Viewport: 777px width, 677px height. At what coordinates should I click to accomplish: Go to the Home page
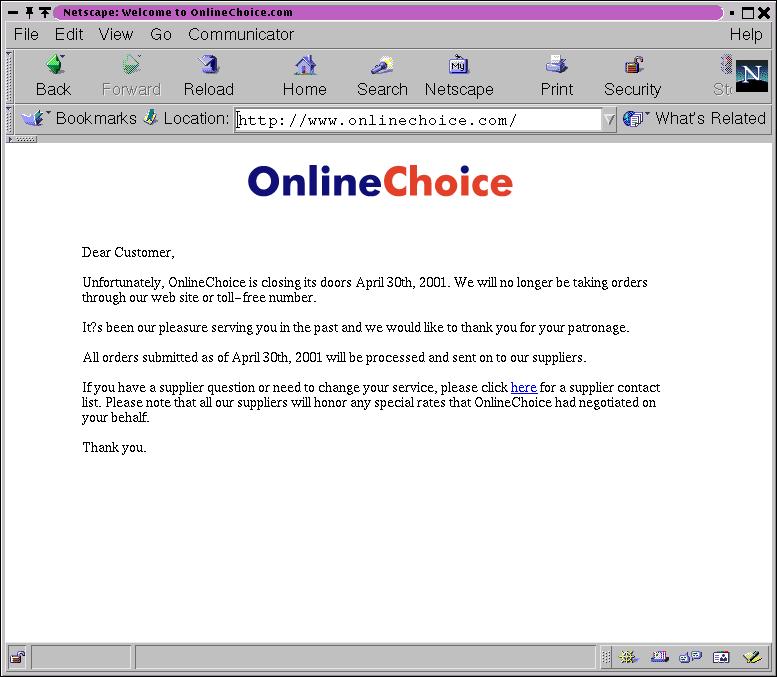(x=305, y=75)
